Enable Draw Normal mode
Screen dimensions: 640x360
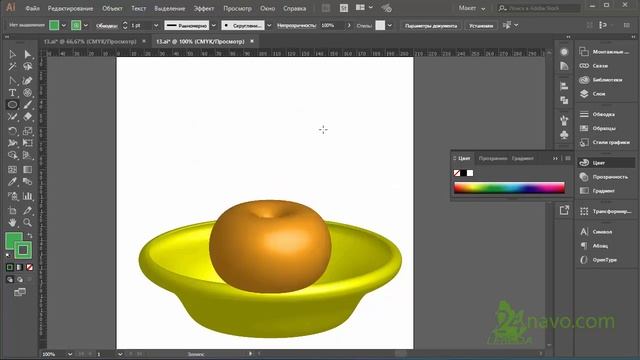[10, 280]
